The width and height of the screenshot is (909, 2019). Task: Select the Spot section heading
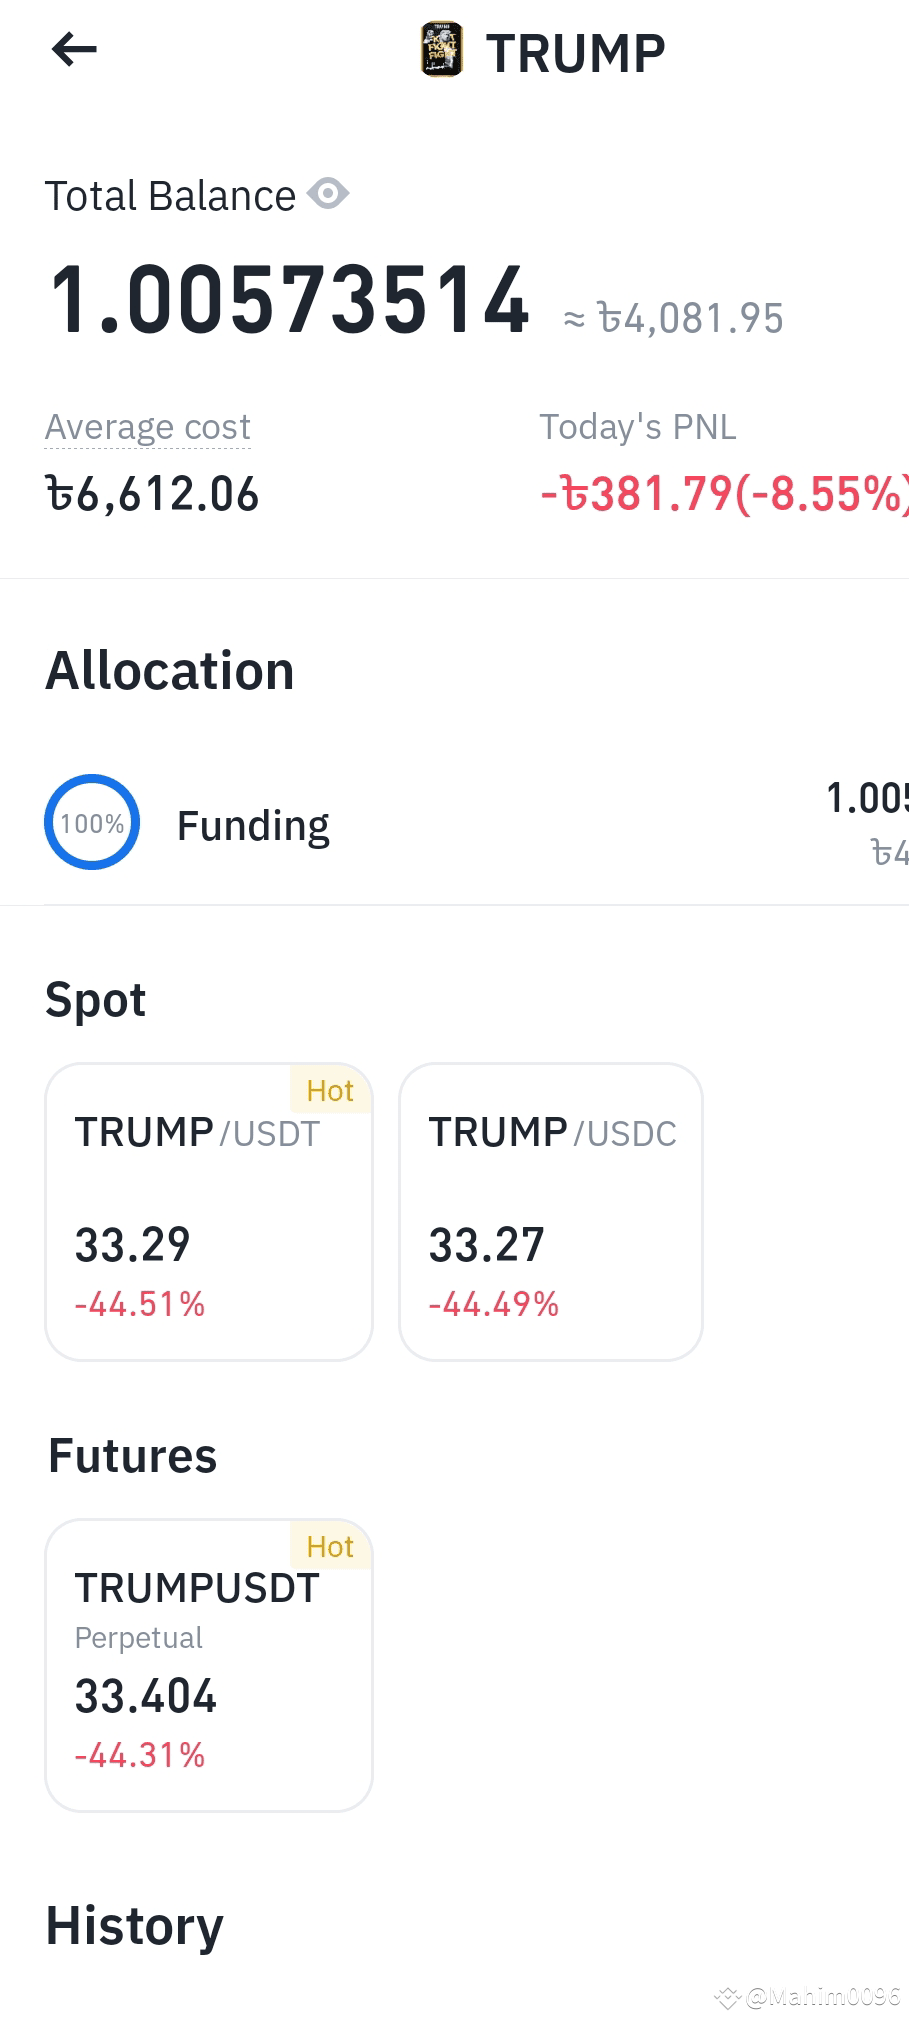[96, 1001]
